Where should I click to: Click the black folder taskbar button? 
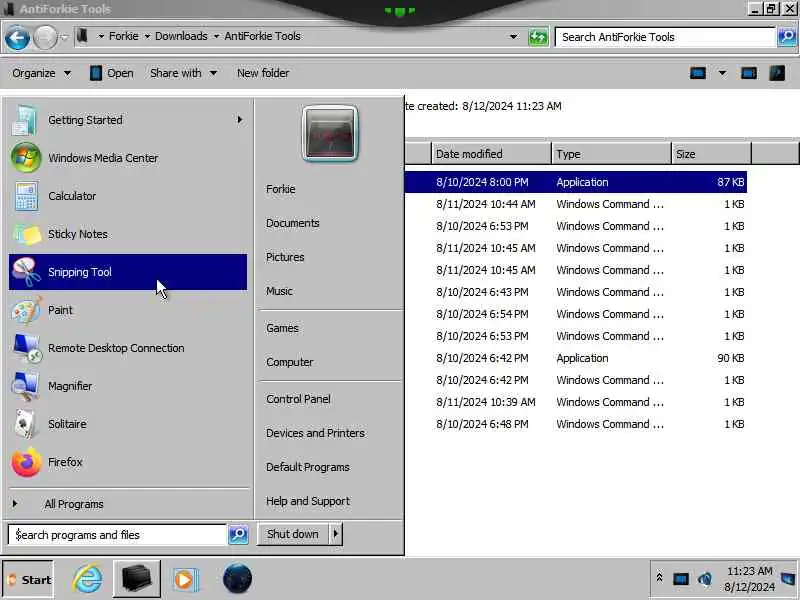pyautogui.click(x=137, y=579)
